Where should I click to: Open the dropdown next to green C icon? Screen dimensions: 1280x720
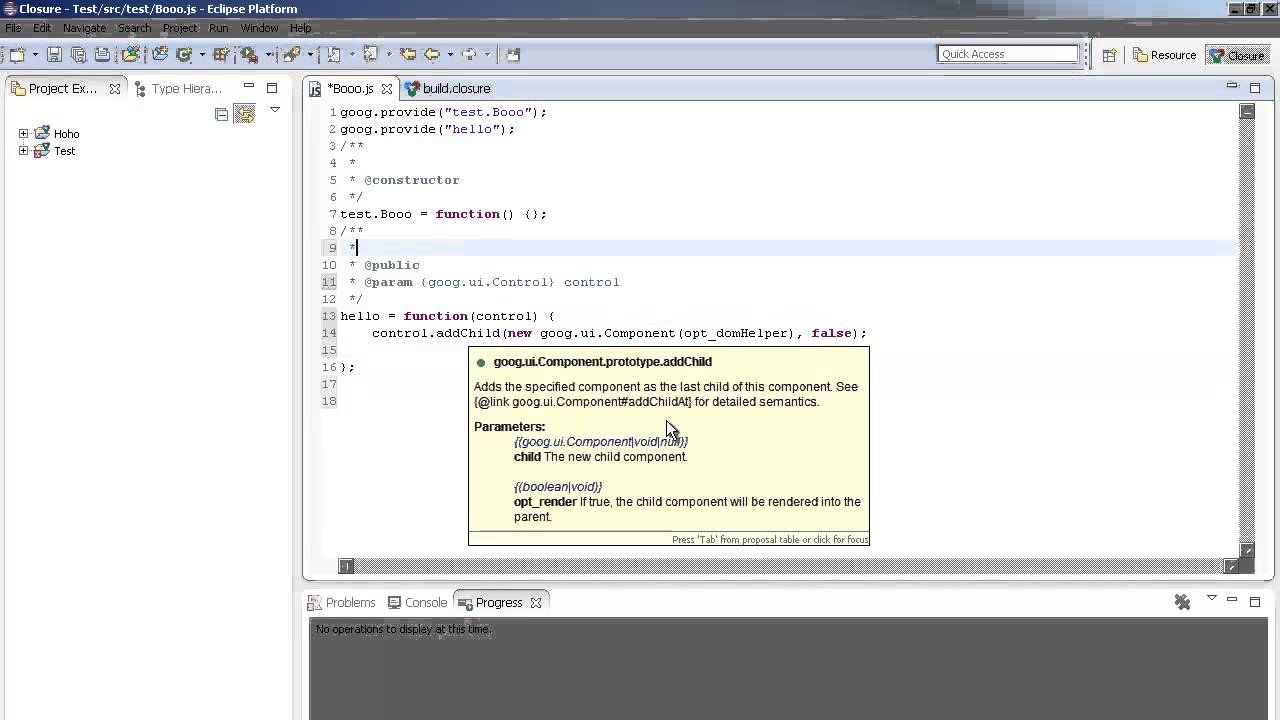(x=202, y=55)
